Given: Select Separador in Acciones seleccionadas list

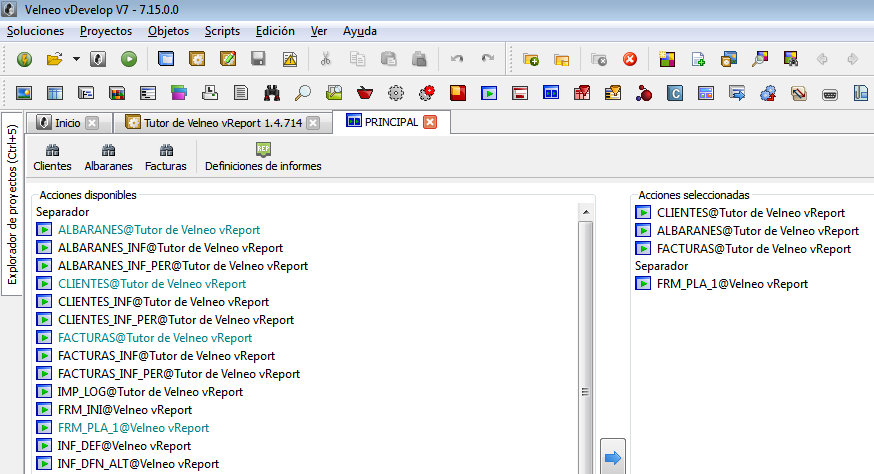Looking at the screenshot, I should pyautogui.click(x=662, y=266).
